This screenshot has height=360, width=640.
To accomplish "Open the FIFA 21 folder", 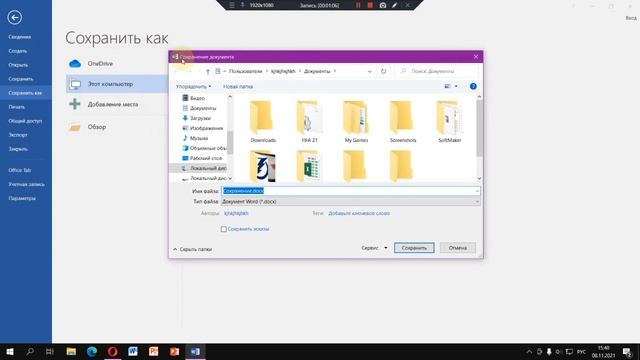I will coord(309,122).
